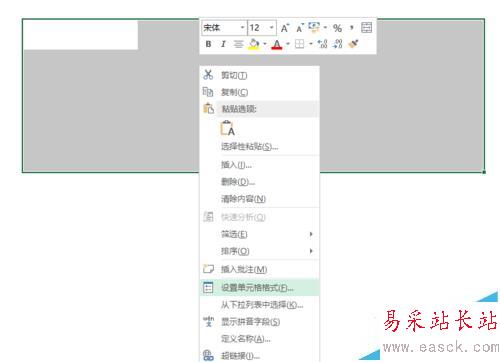Screen dimensions: 500x362
Task: Select 从下拉列表中选择(K) pick from list
Action: point(259,305)
